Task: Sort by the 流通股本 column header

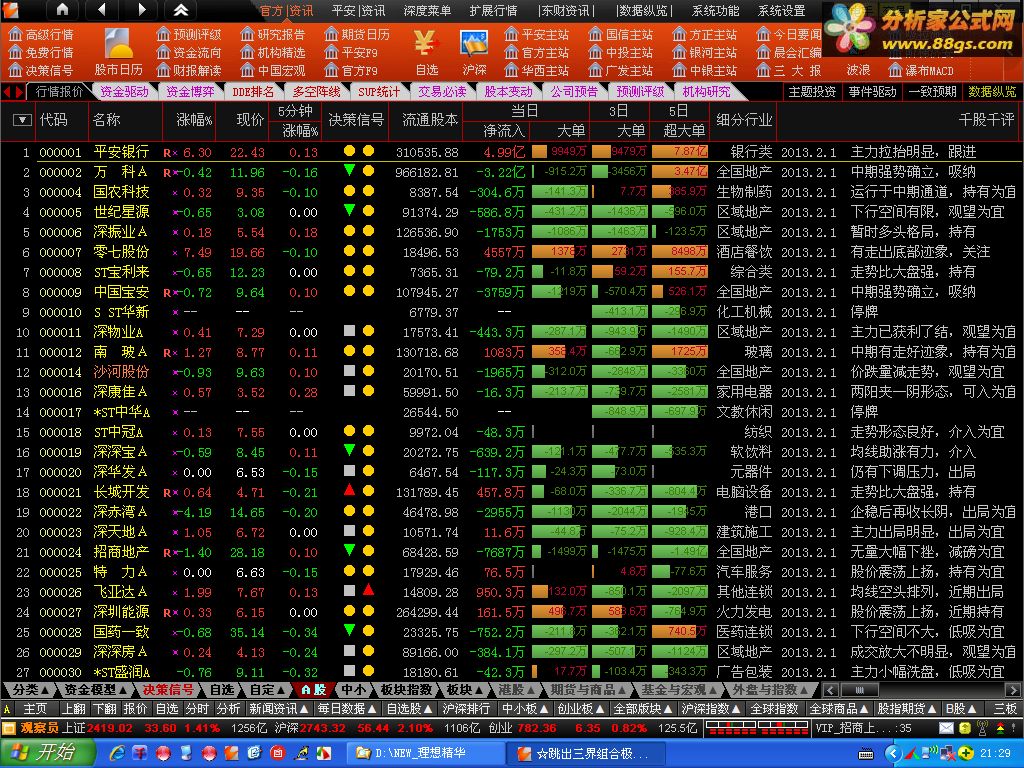Action: point(430,120)
